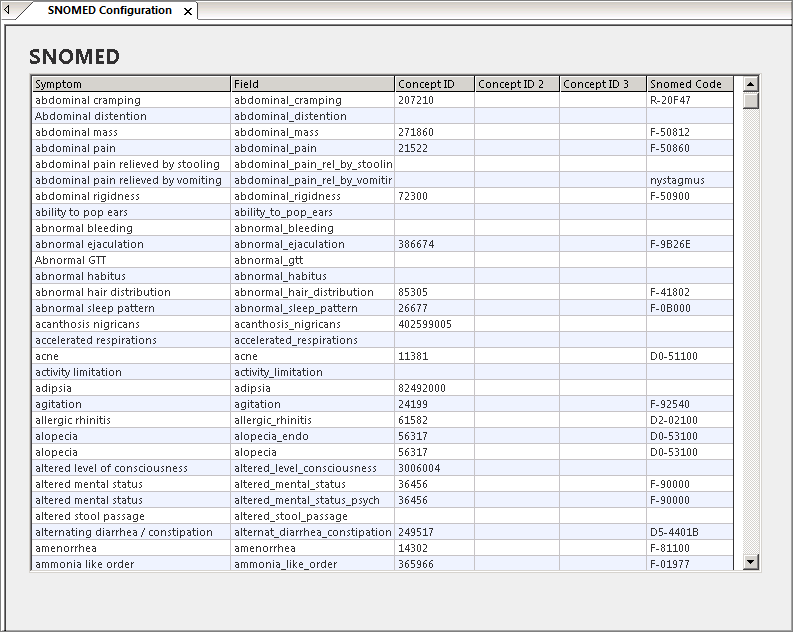This screenshot has height=632, width=793.
Task: Click the 'abnormal_hair_distribution' field cell
Action: (x=313, y=292)
